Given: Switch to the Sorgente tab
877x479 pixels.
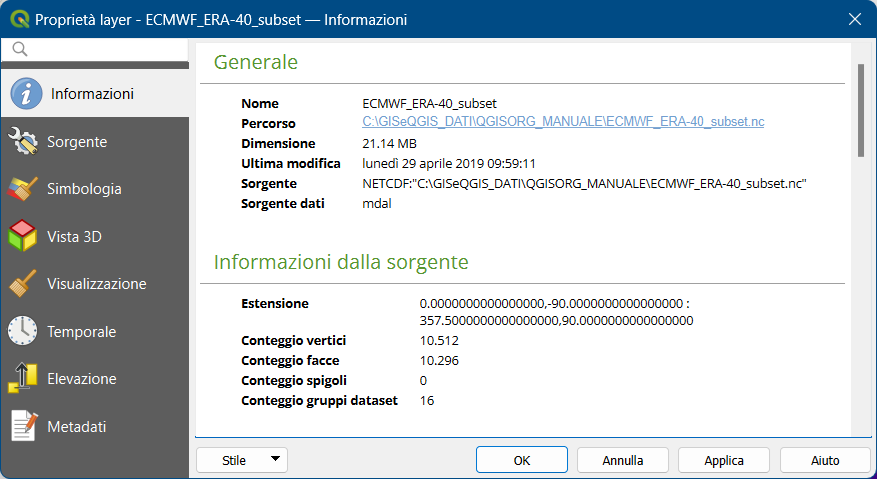Looking at the screenshot, I should [95, 142].
